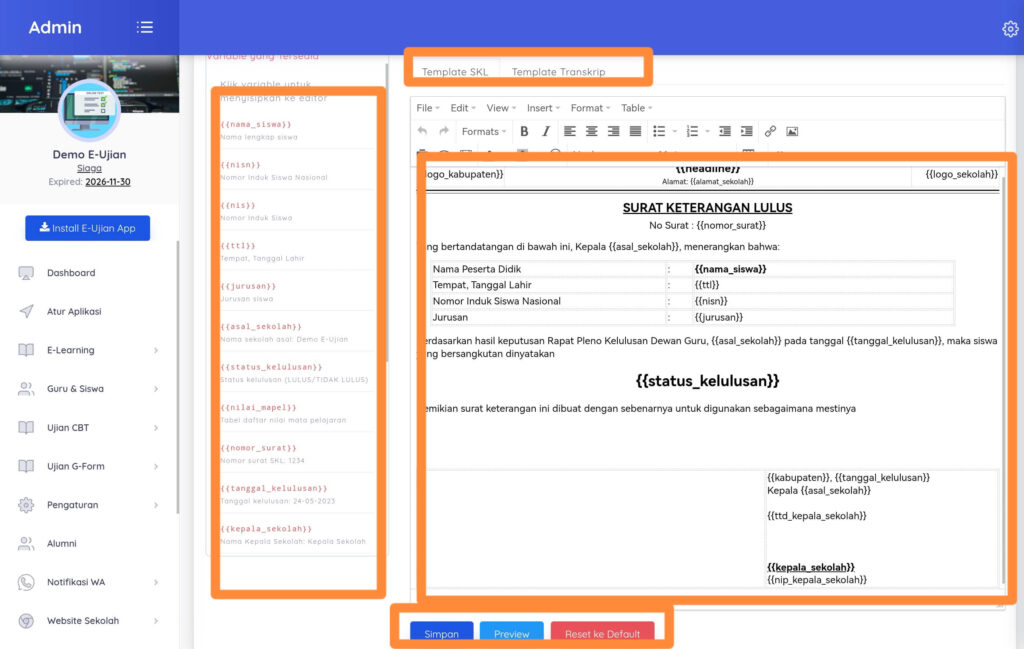Screen dimensions: 1024x649
Task: Toggle the sidebar hamburger menu icon
Action: [144, 27]
